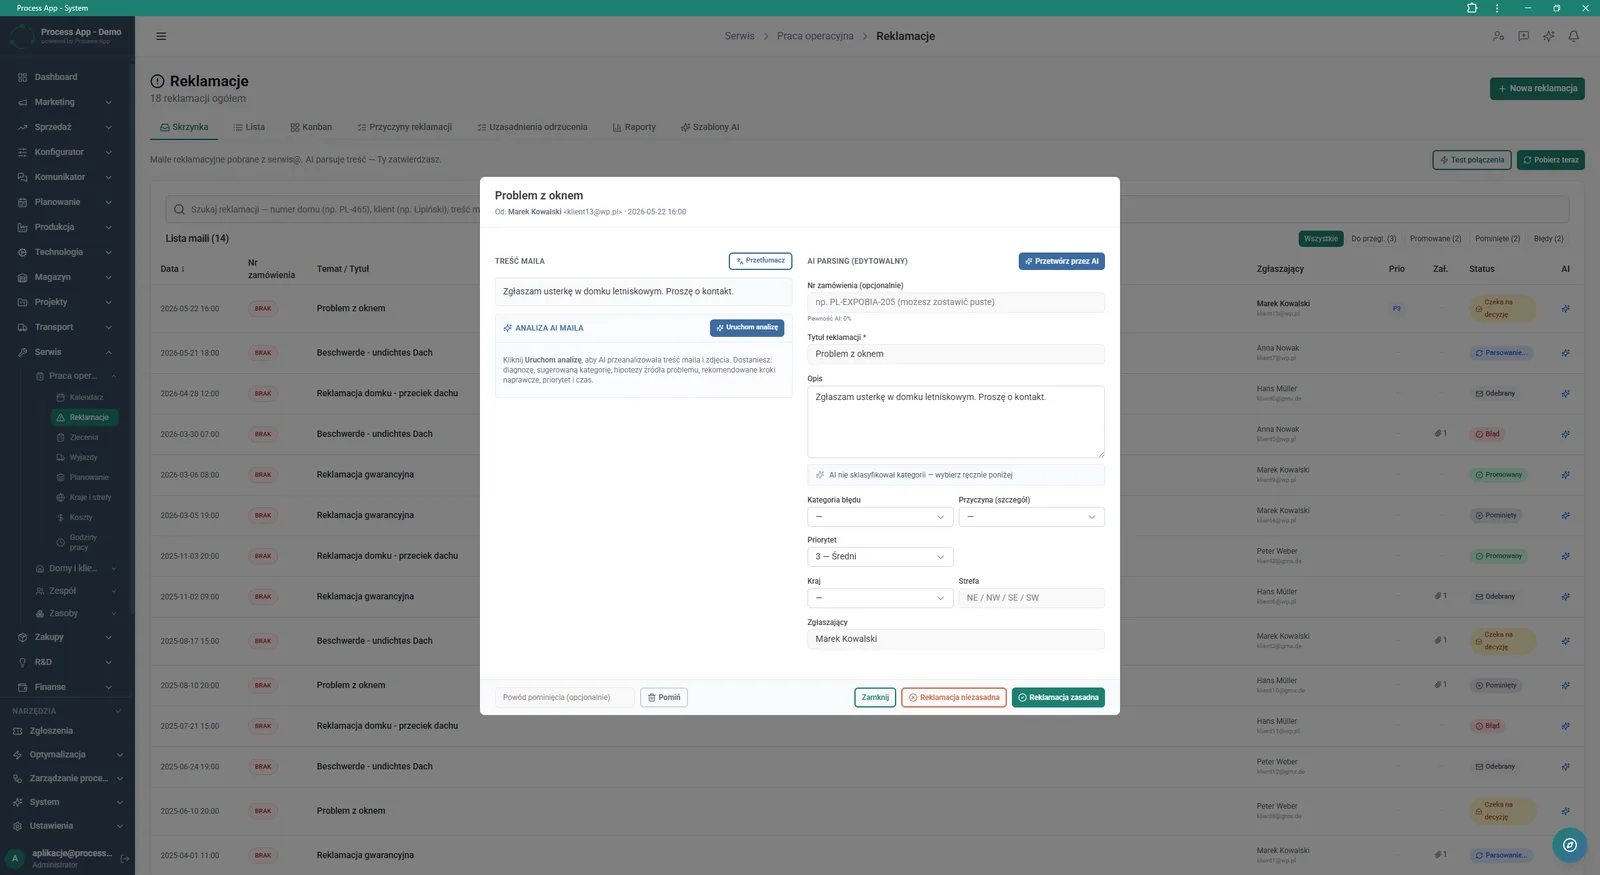Viewport: 1600px width, 875px height.
Task: Click the Transport sidebar icon
Action: pyautogui.click(x=22, y=327)
